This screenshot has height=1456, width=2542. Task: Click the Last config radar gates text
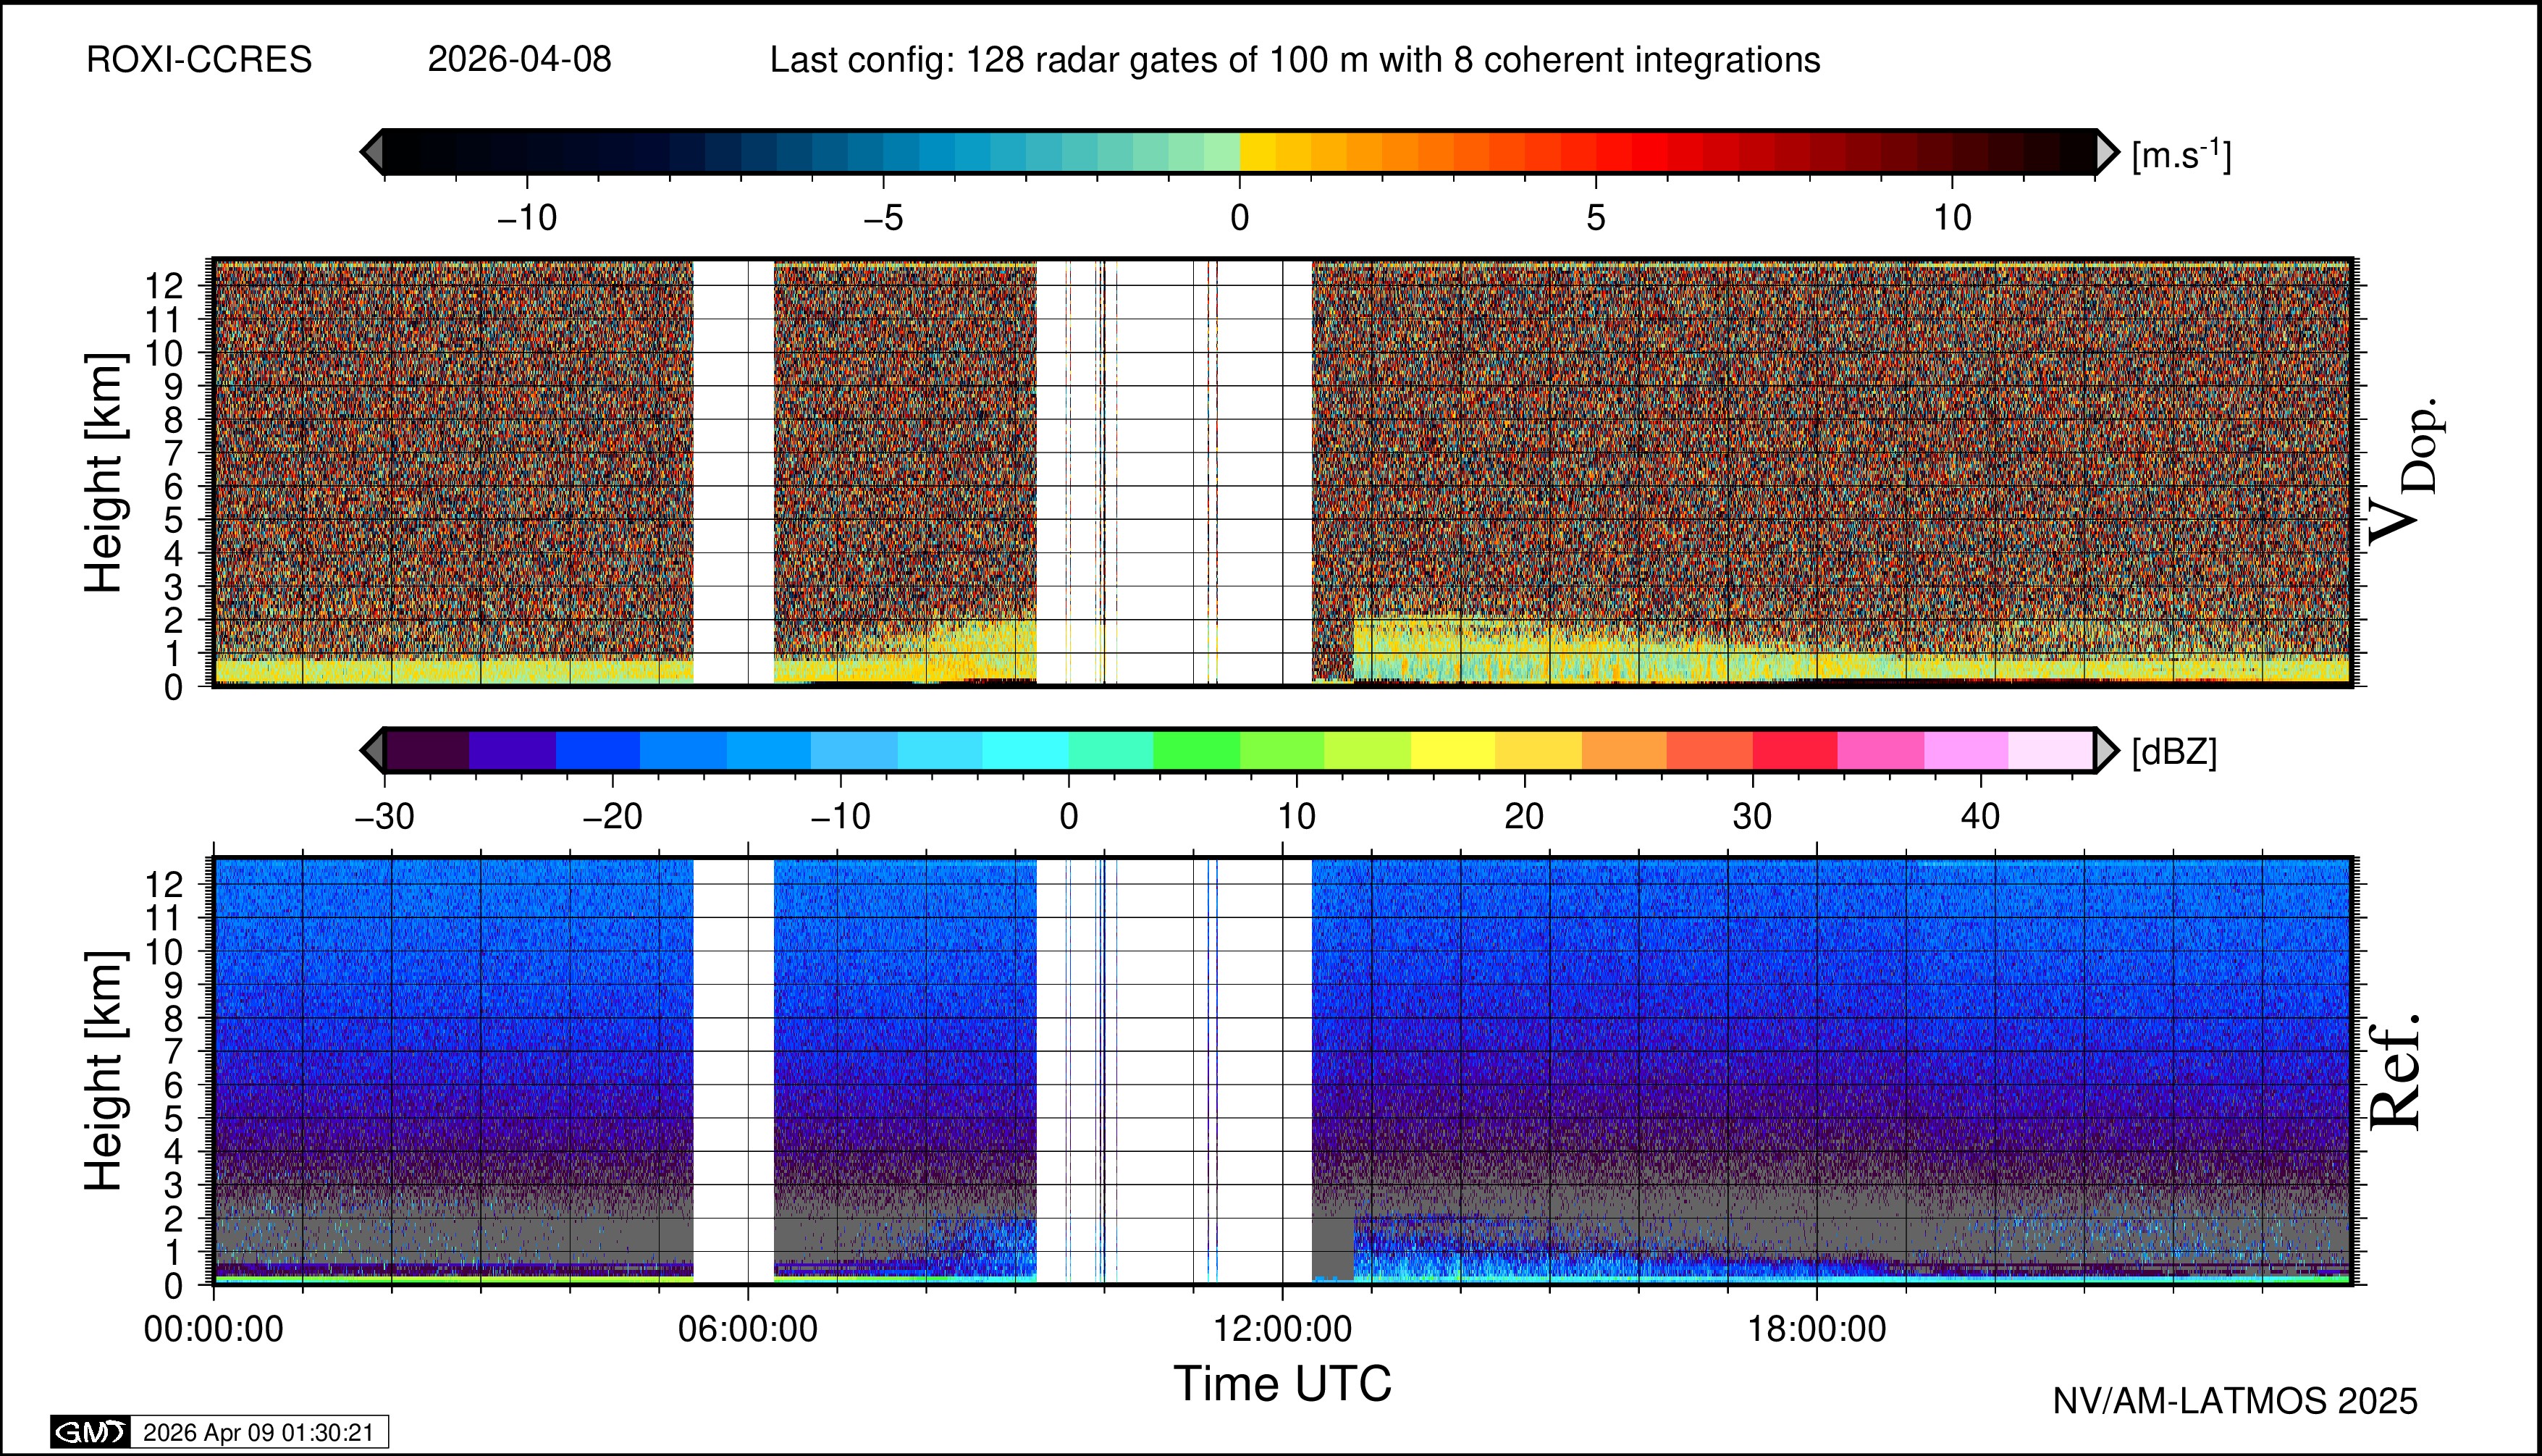(x=1294, y=60)
